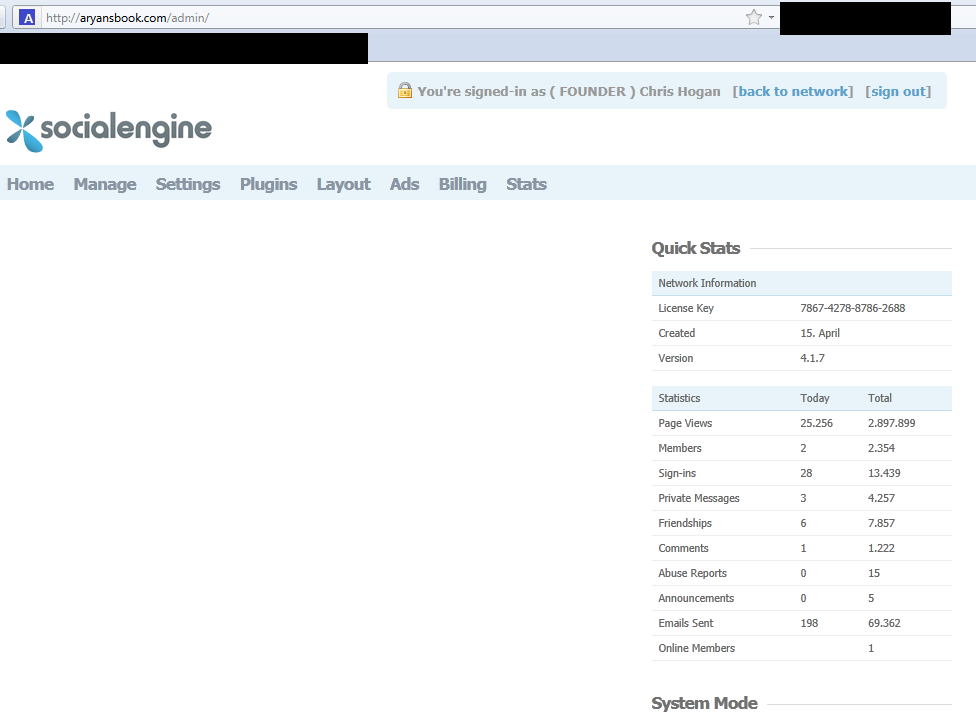The height and width of the screenshot is (722, 976).
Task: Click the Created date 15. April
Action: [820, 333]
